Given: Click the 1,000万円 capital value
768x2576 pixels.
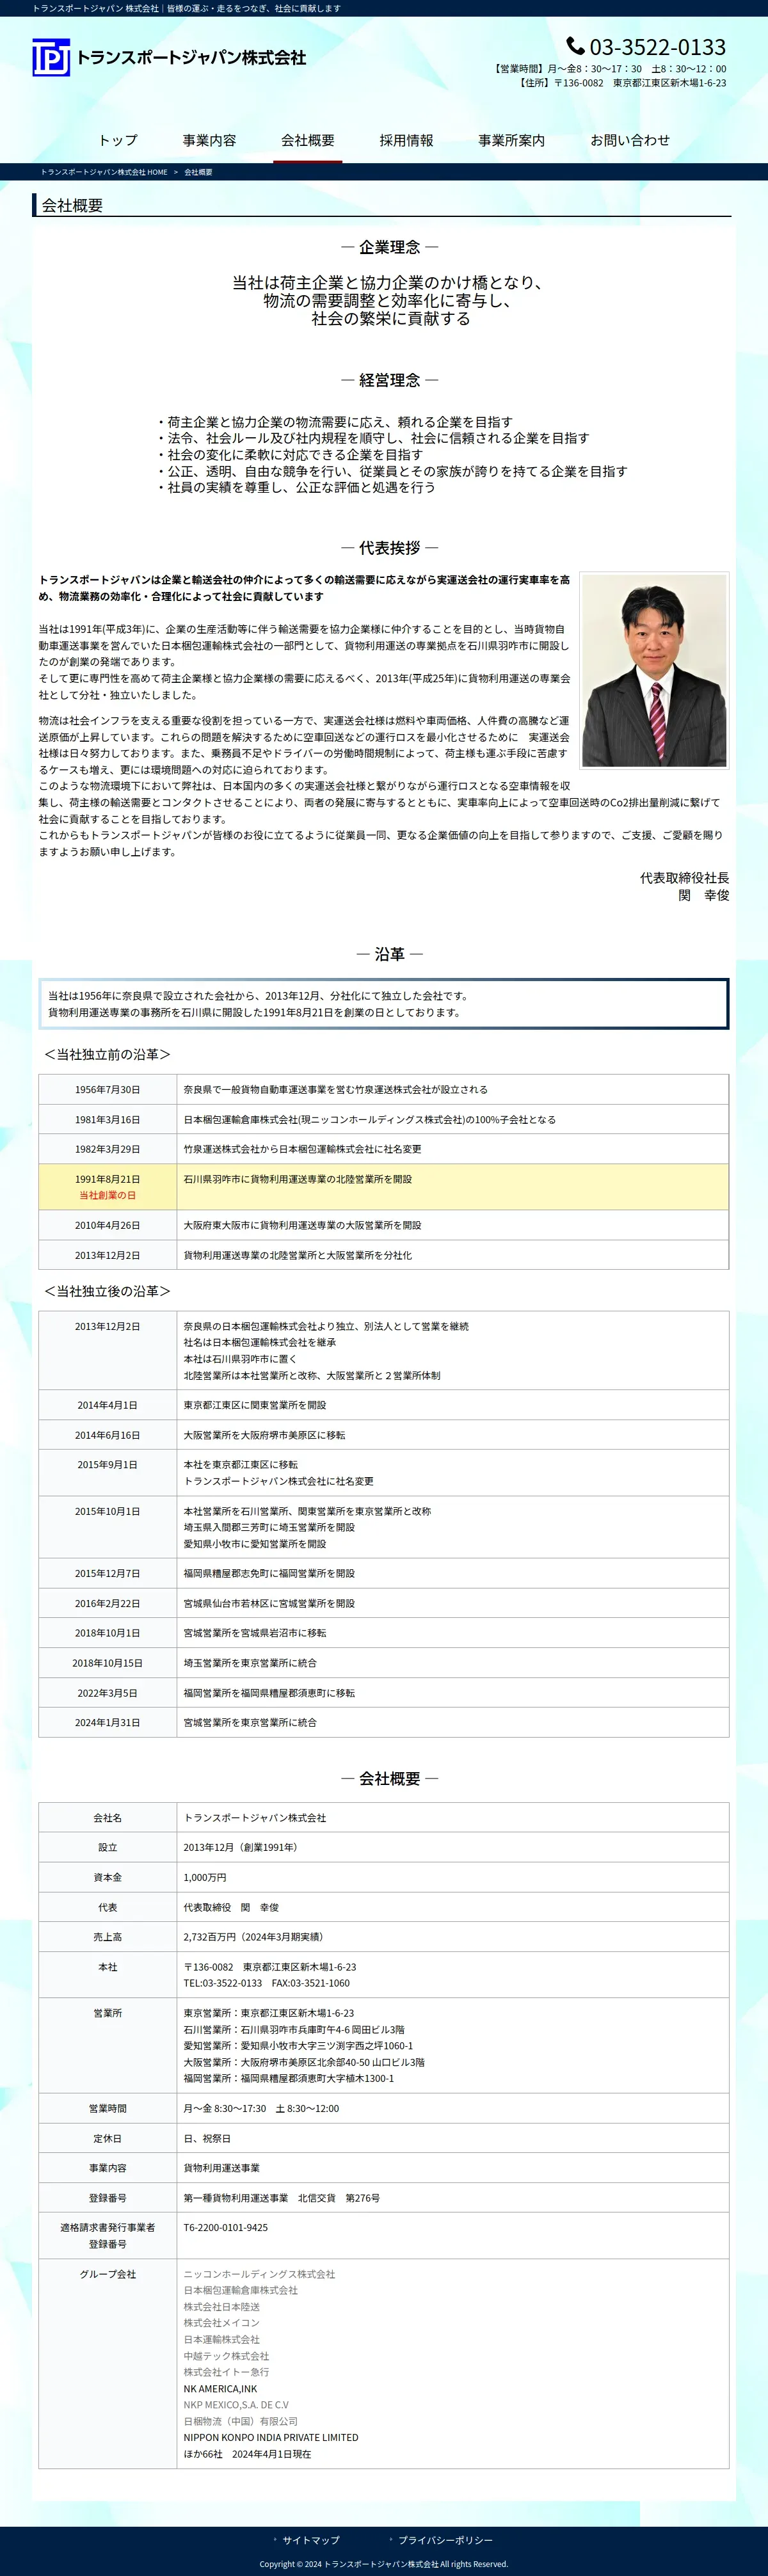Looking at the screenshot, I should pos(205,1877).
